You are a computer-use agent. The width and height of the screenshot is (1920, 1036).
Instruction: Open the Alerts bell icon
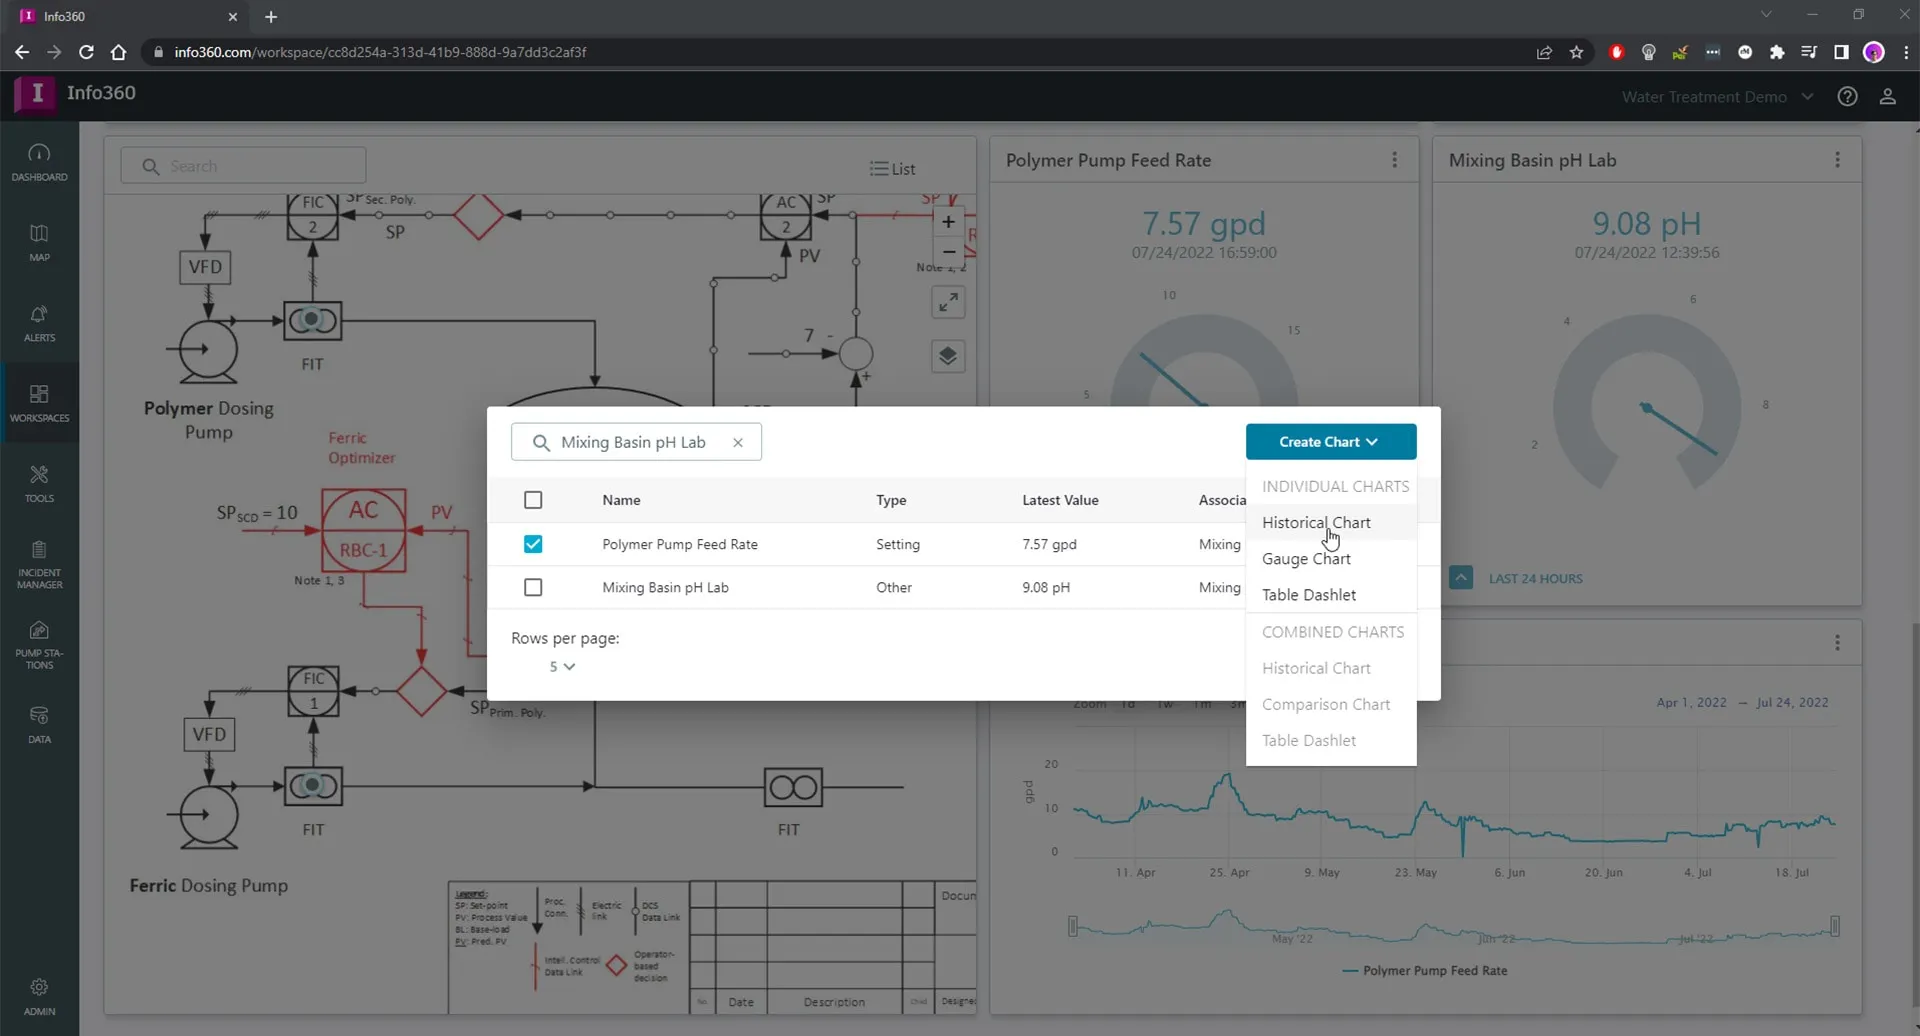(39, 323)
